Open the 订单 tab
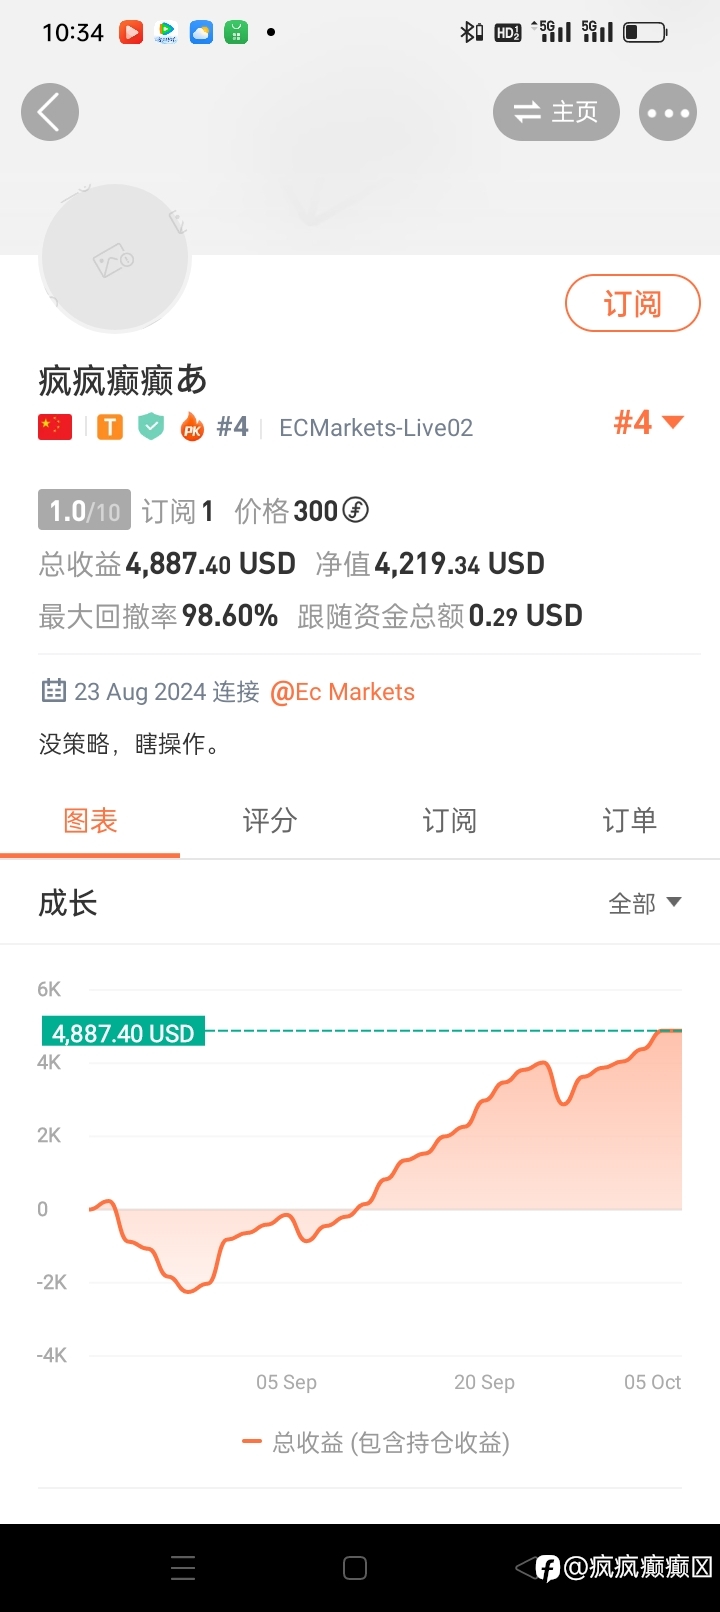 pyautogui.click(x=630, y=821)
